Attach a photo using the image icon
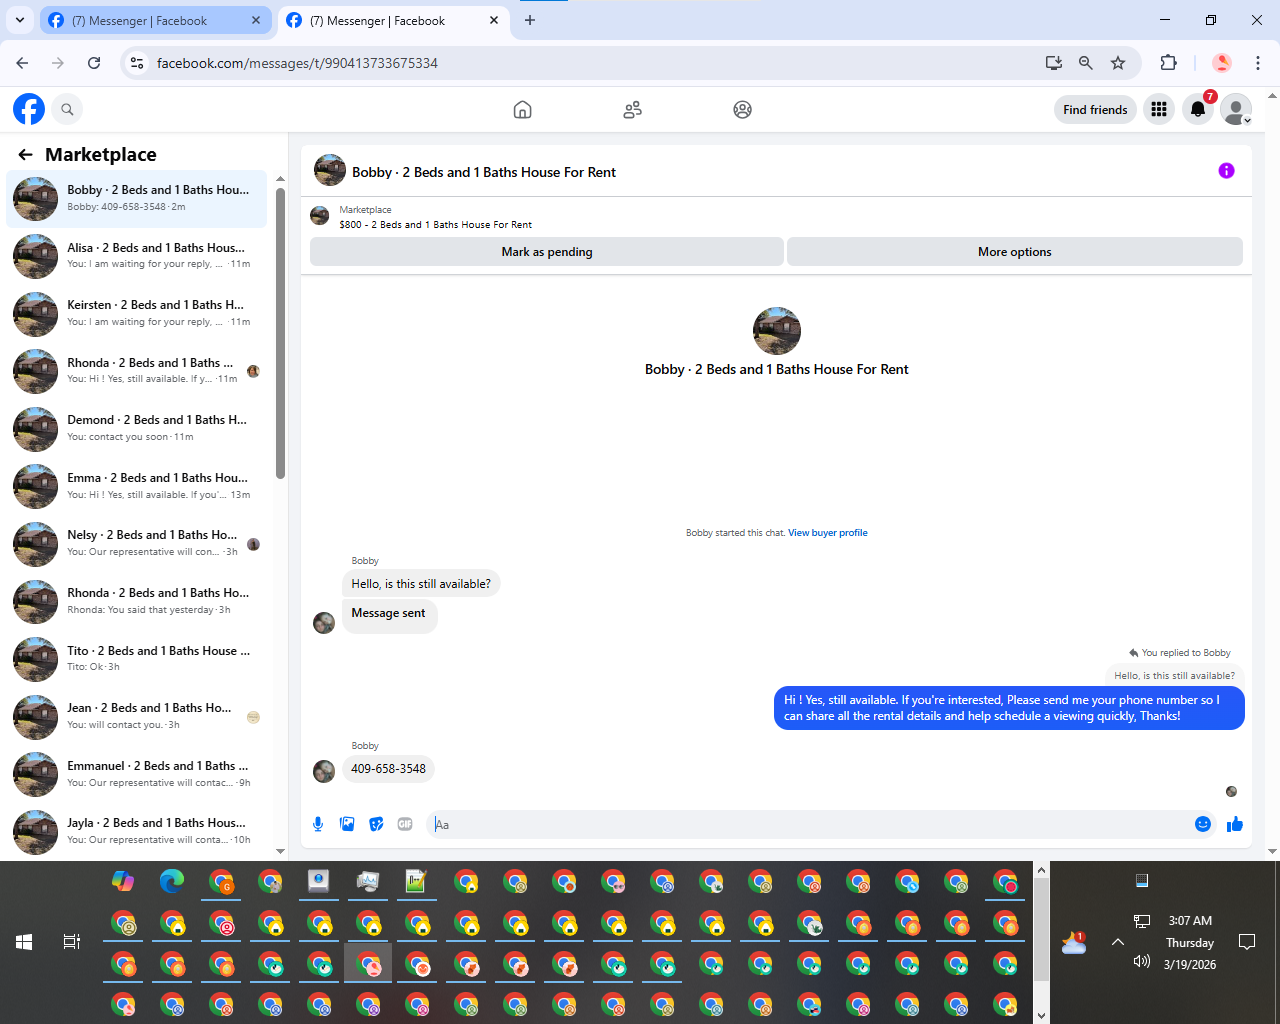This screenshot has width=1280, height=1024. [347, 824]
